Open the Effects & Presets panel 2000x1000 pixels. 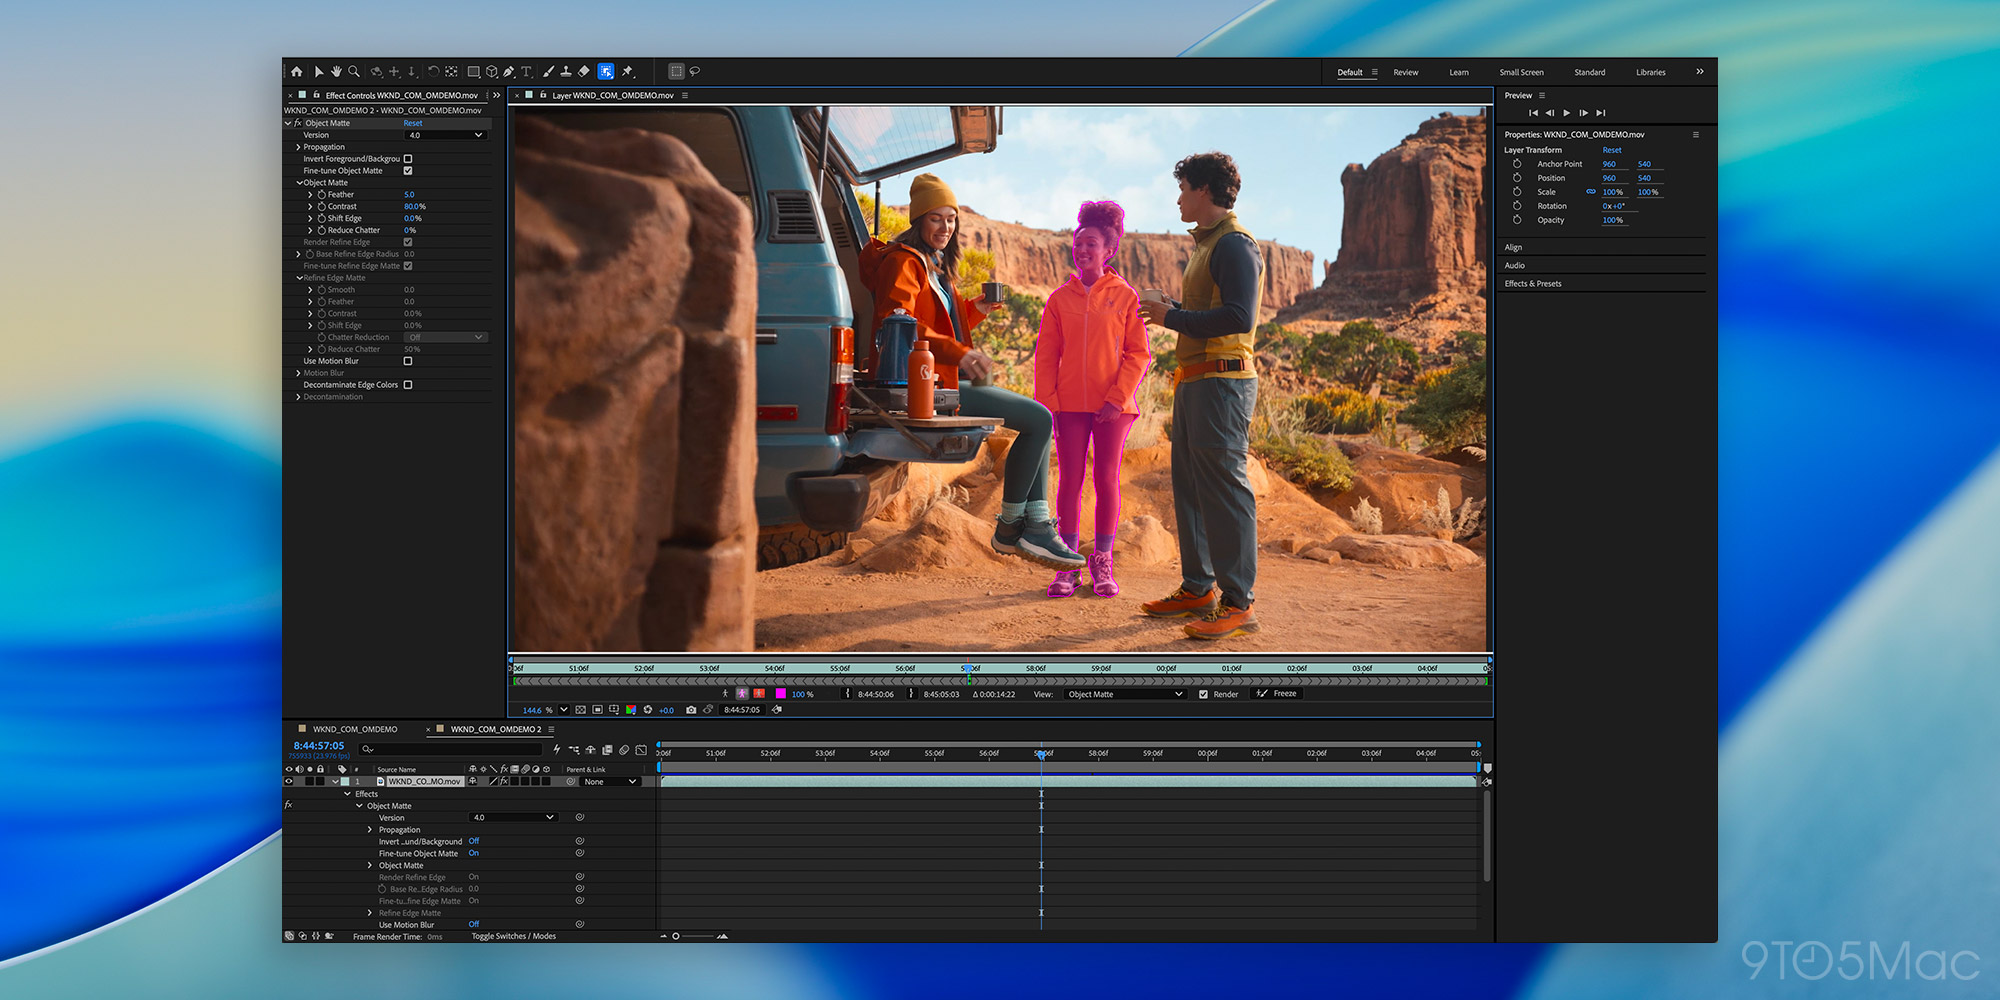click(x=1533, y=284)
